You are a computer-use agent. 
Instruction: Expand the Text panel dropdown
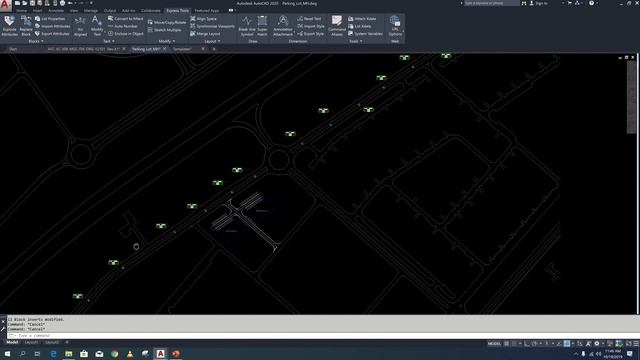point(109,41)
